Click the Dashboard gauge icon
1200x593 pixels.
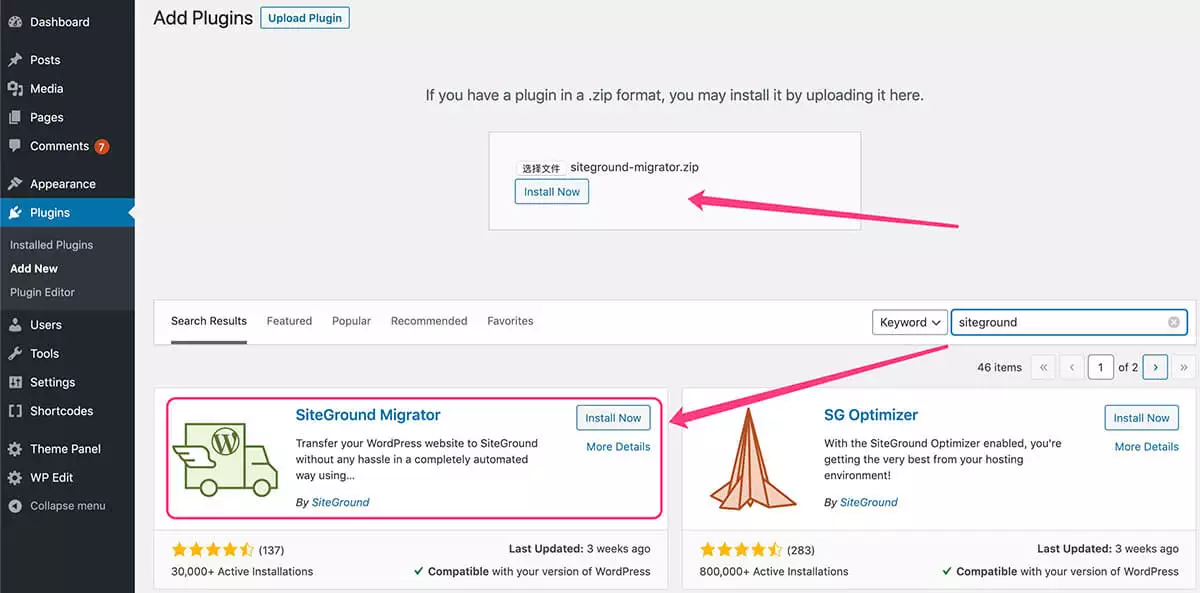pyautogui.click(x=15, y=22)
